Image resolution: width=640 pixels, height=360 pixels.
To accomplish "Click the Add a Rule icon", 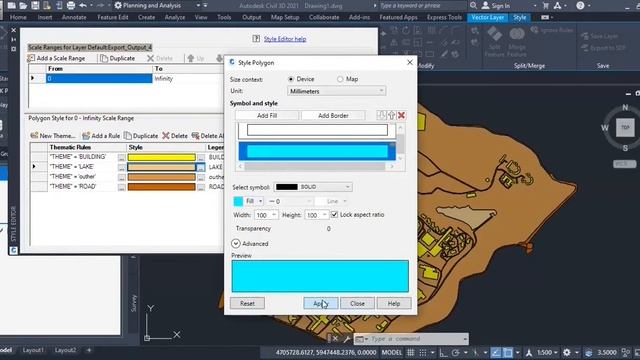I will click(x=86, y=136).
